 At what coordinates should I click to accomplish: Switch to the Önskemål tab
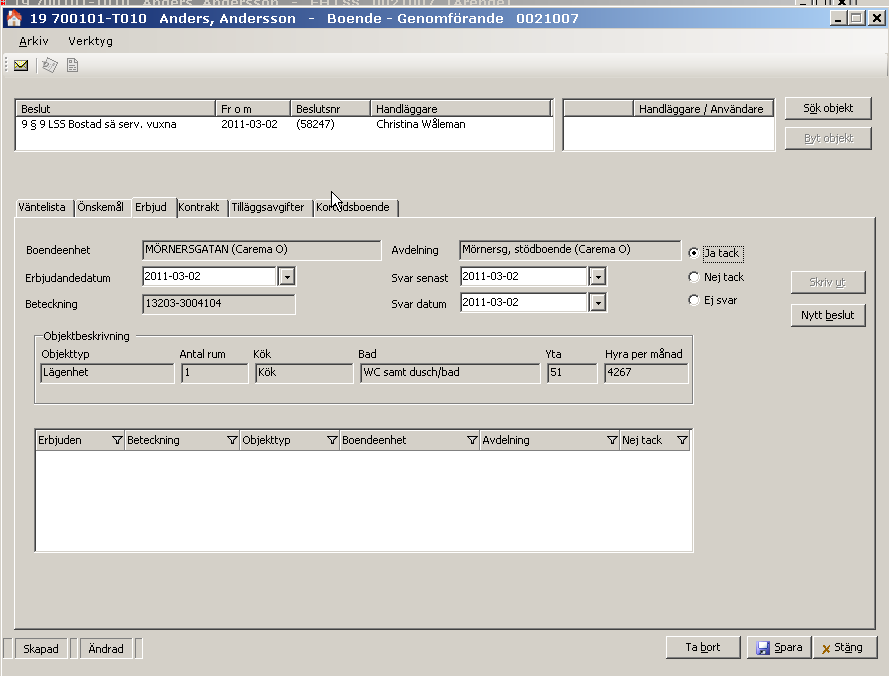100,208
